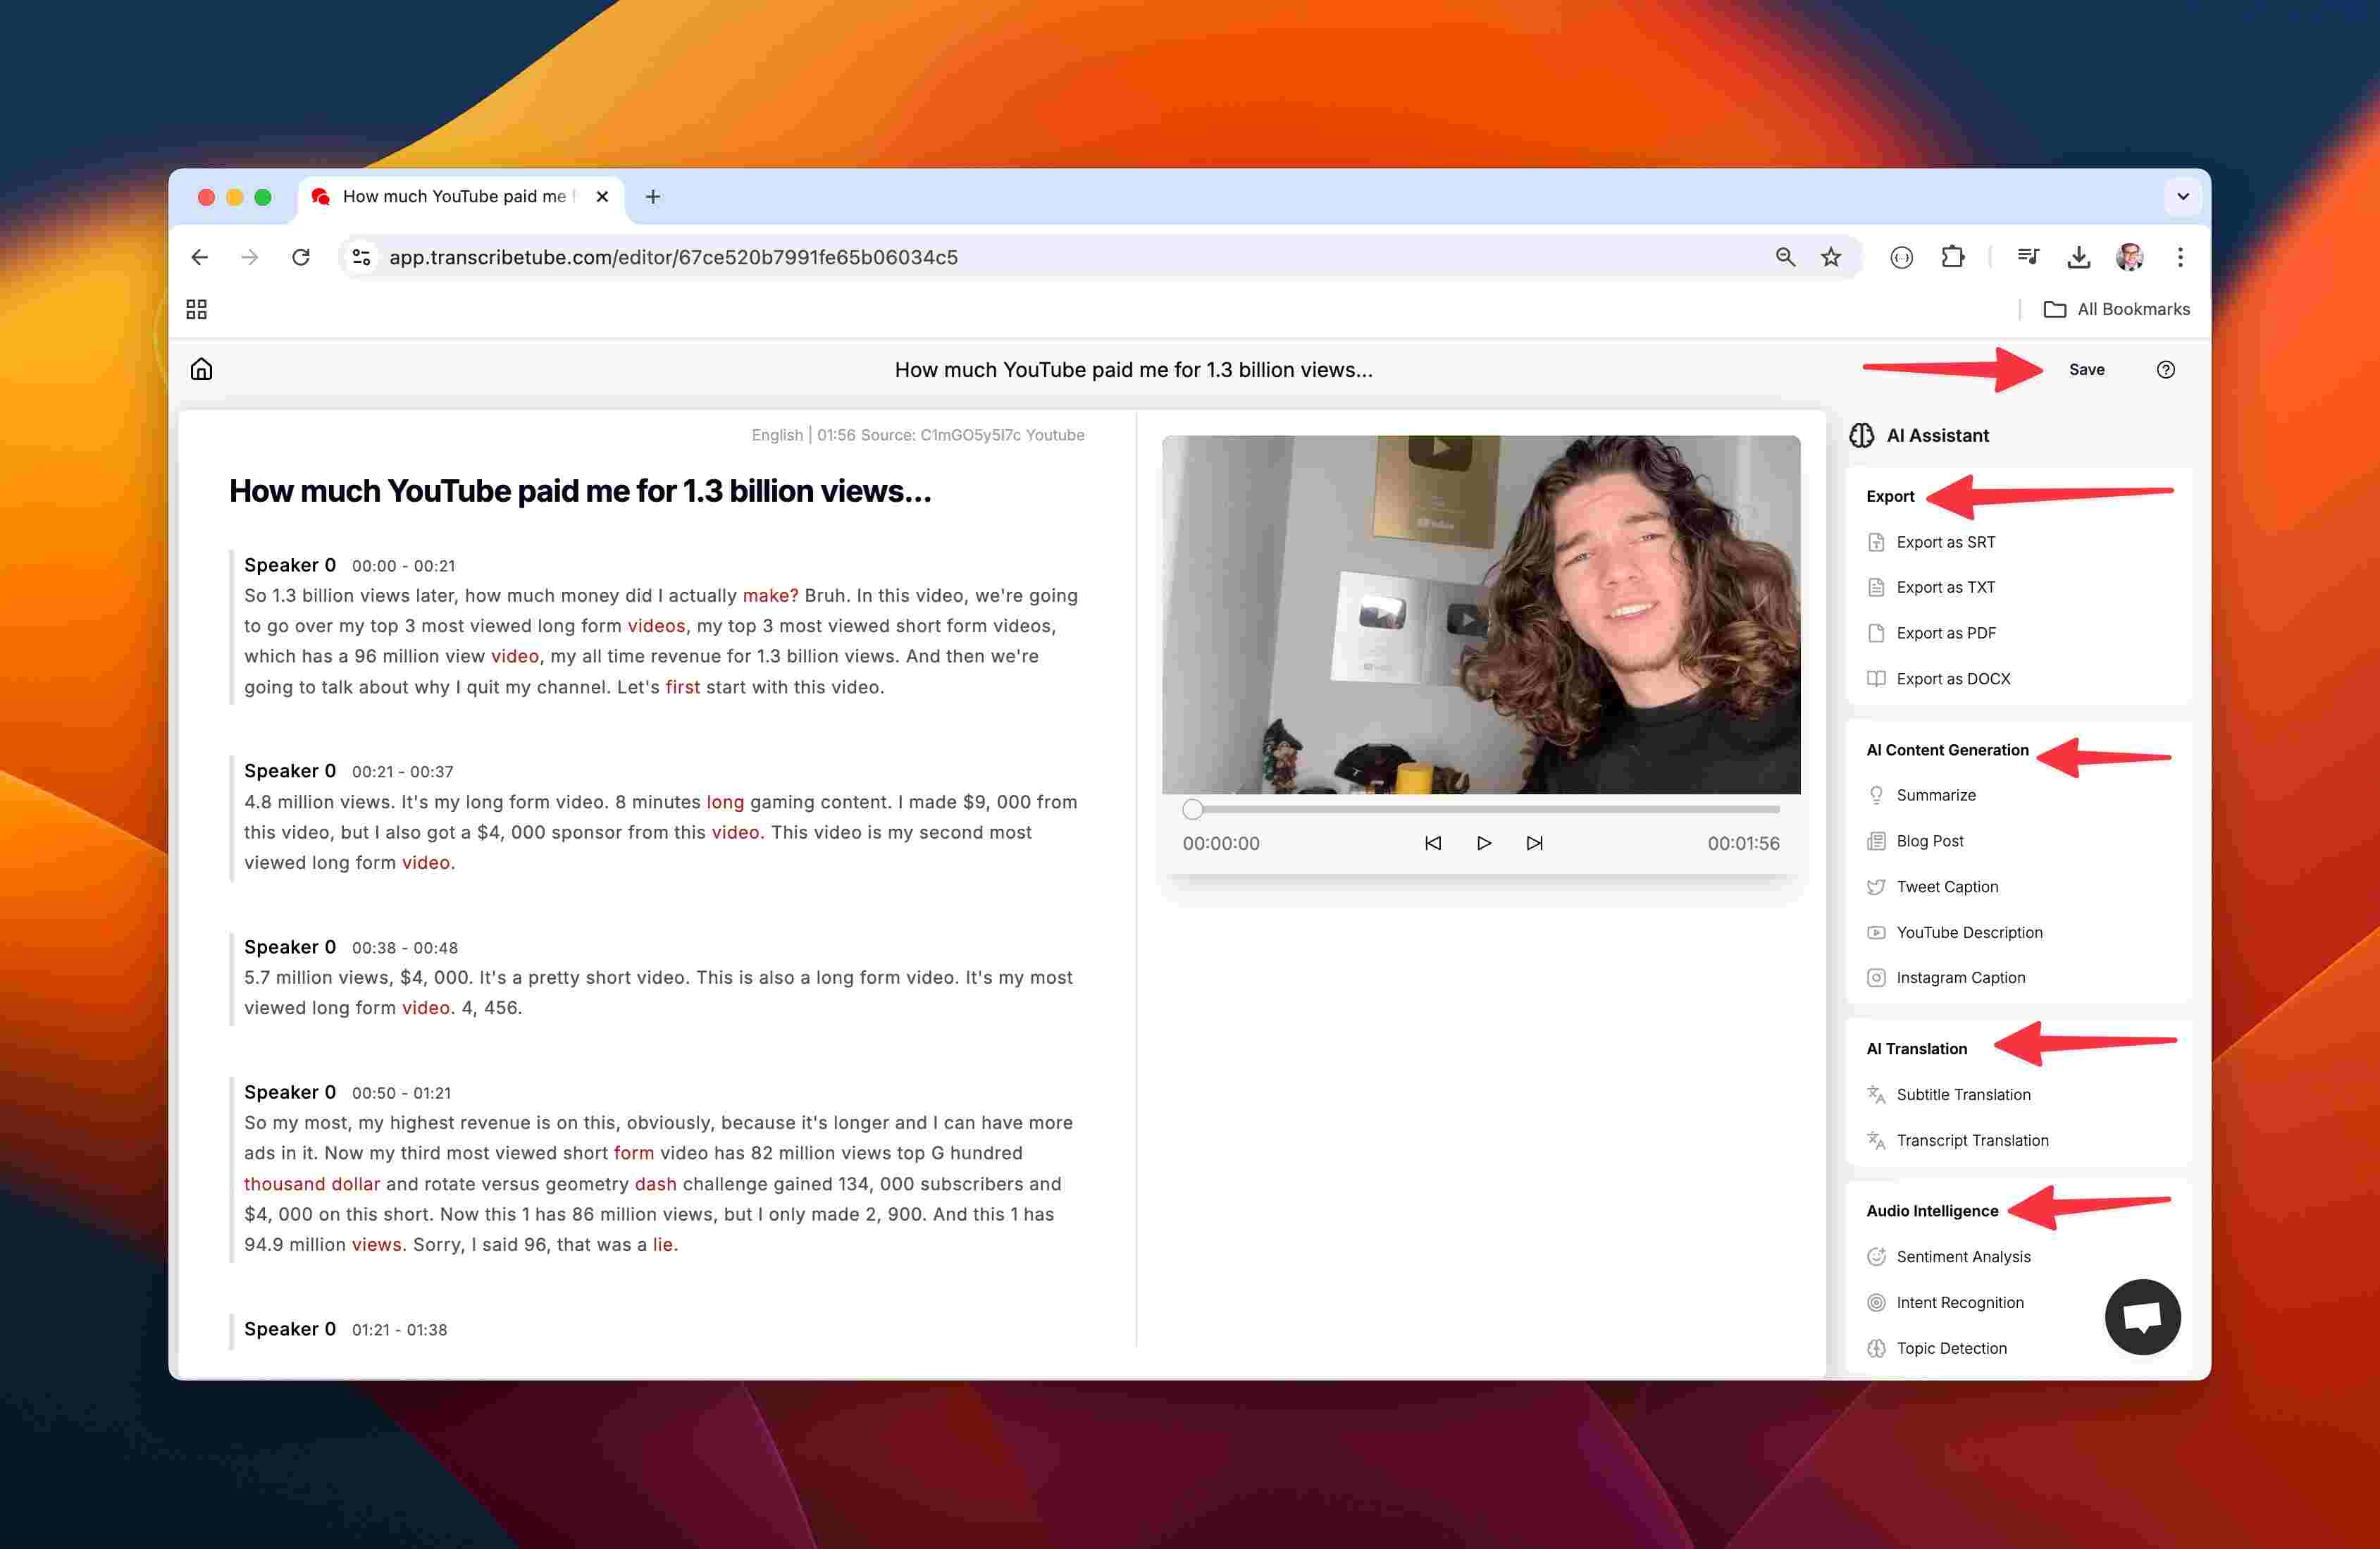Open the chat support bubble

2142,1316
